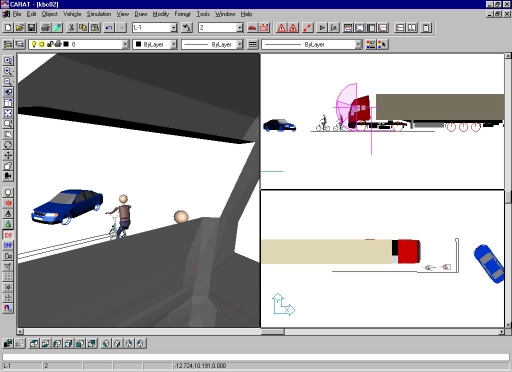512x372 pixels.
Task: Click the Save floppy disk icon
Action: (32, 27)
